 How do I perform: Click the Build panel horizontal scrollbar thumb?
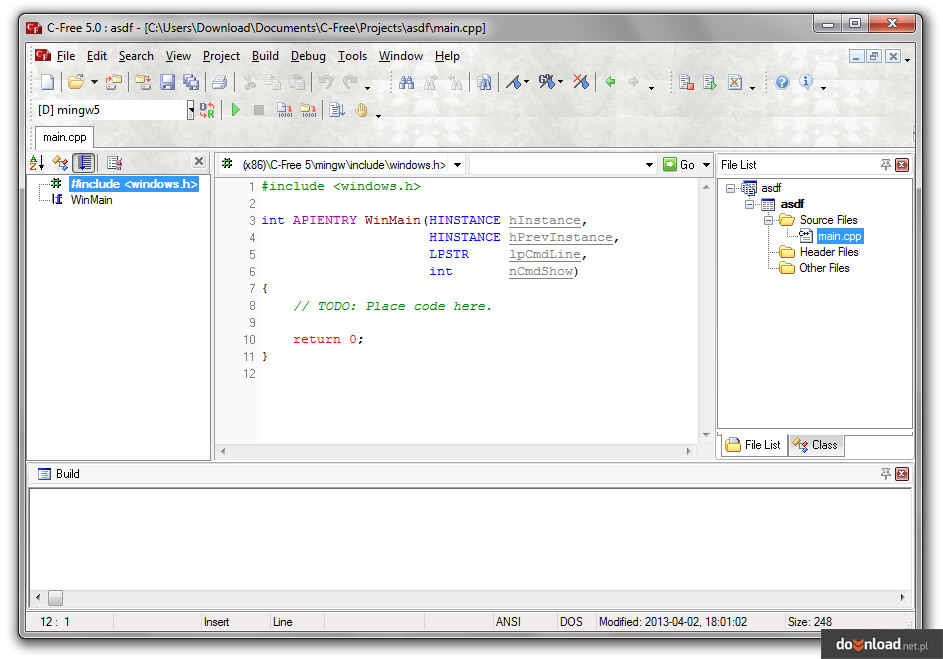coord(55,598)
